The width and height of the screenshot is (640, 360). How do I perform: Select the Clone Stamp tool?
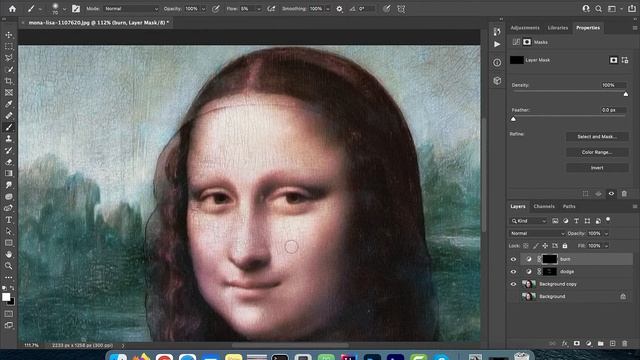(9, 139)
